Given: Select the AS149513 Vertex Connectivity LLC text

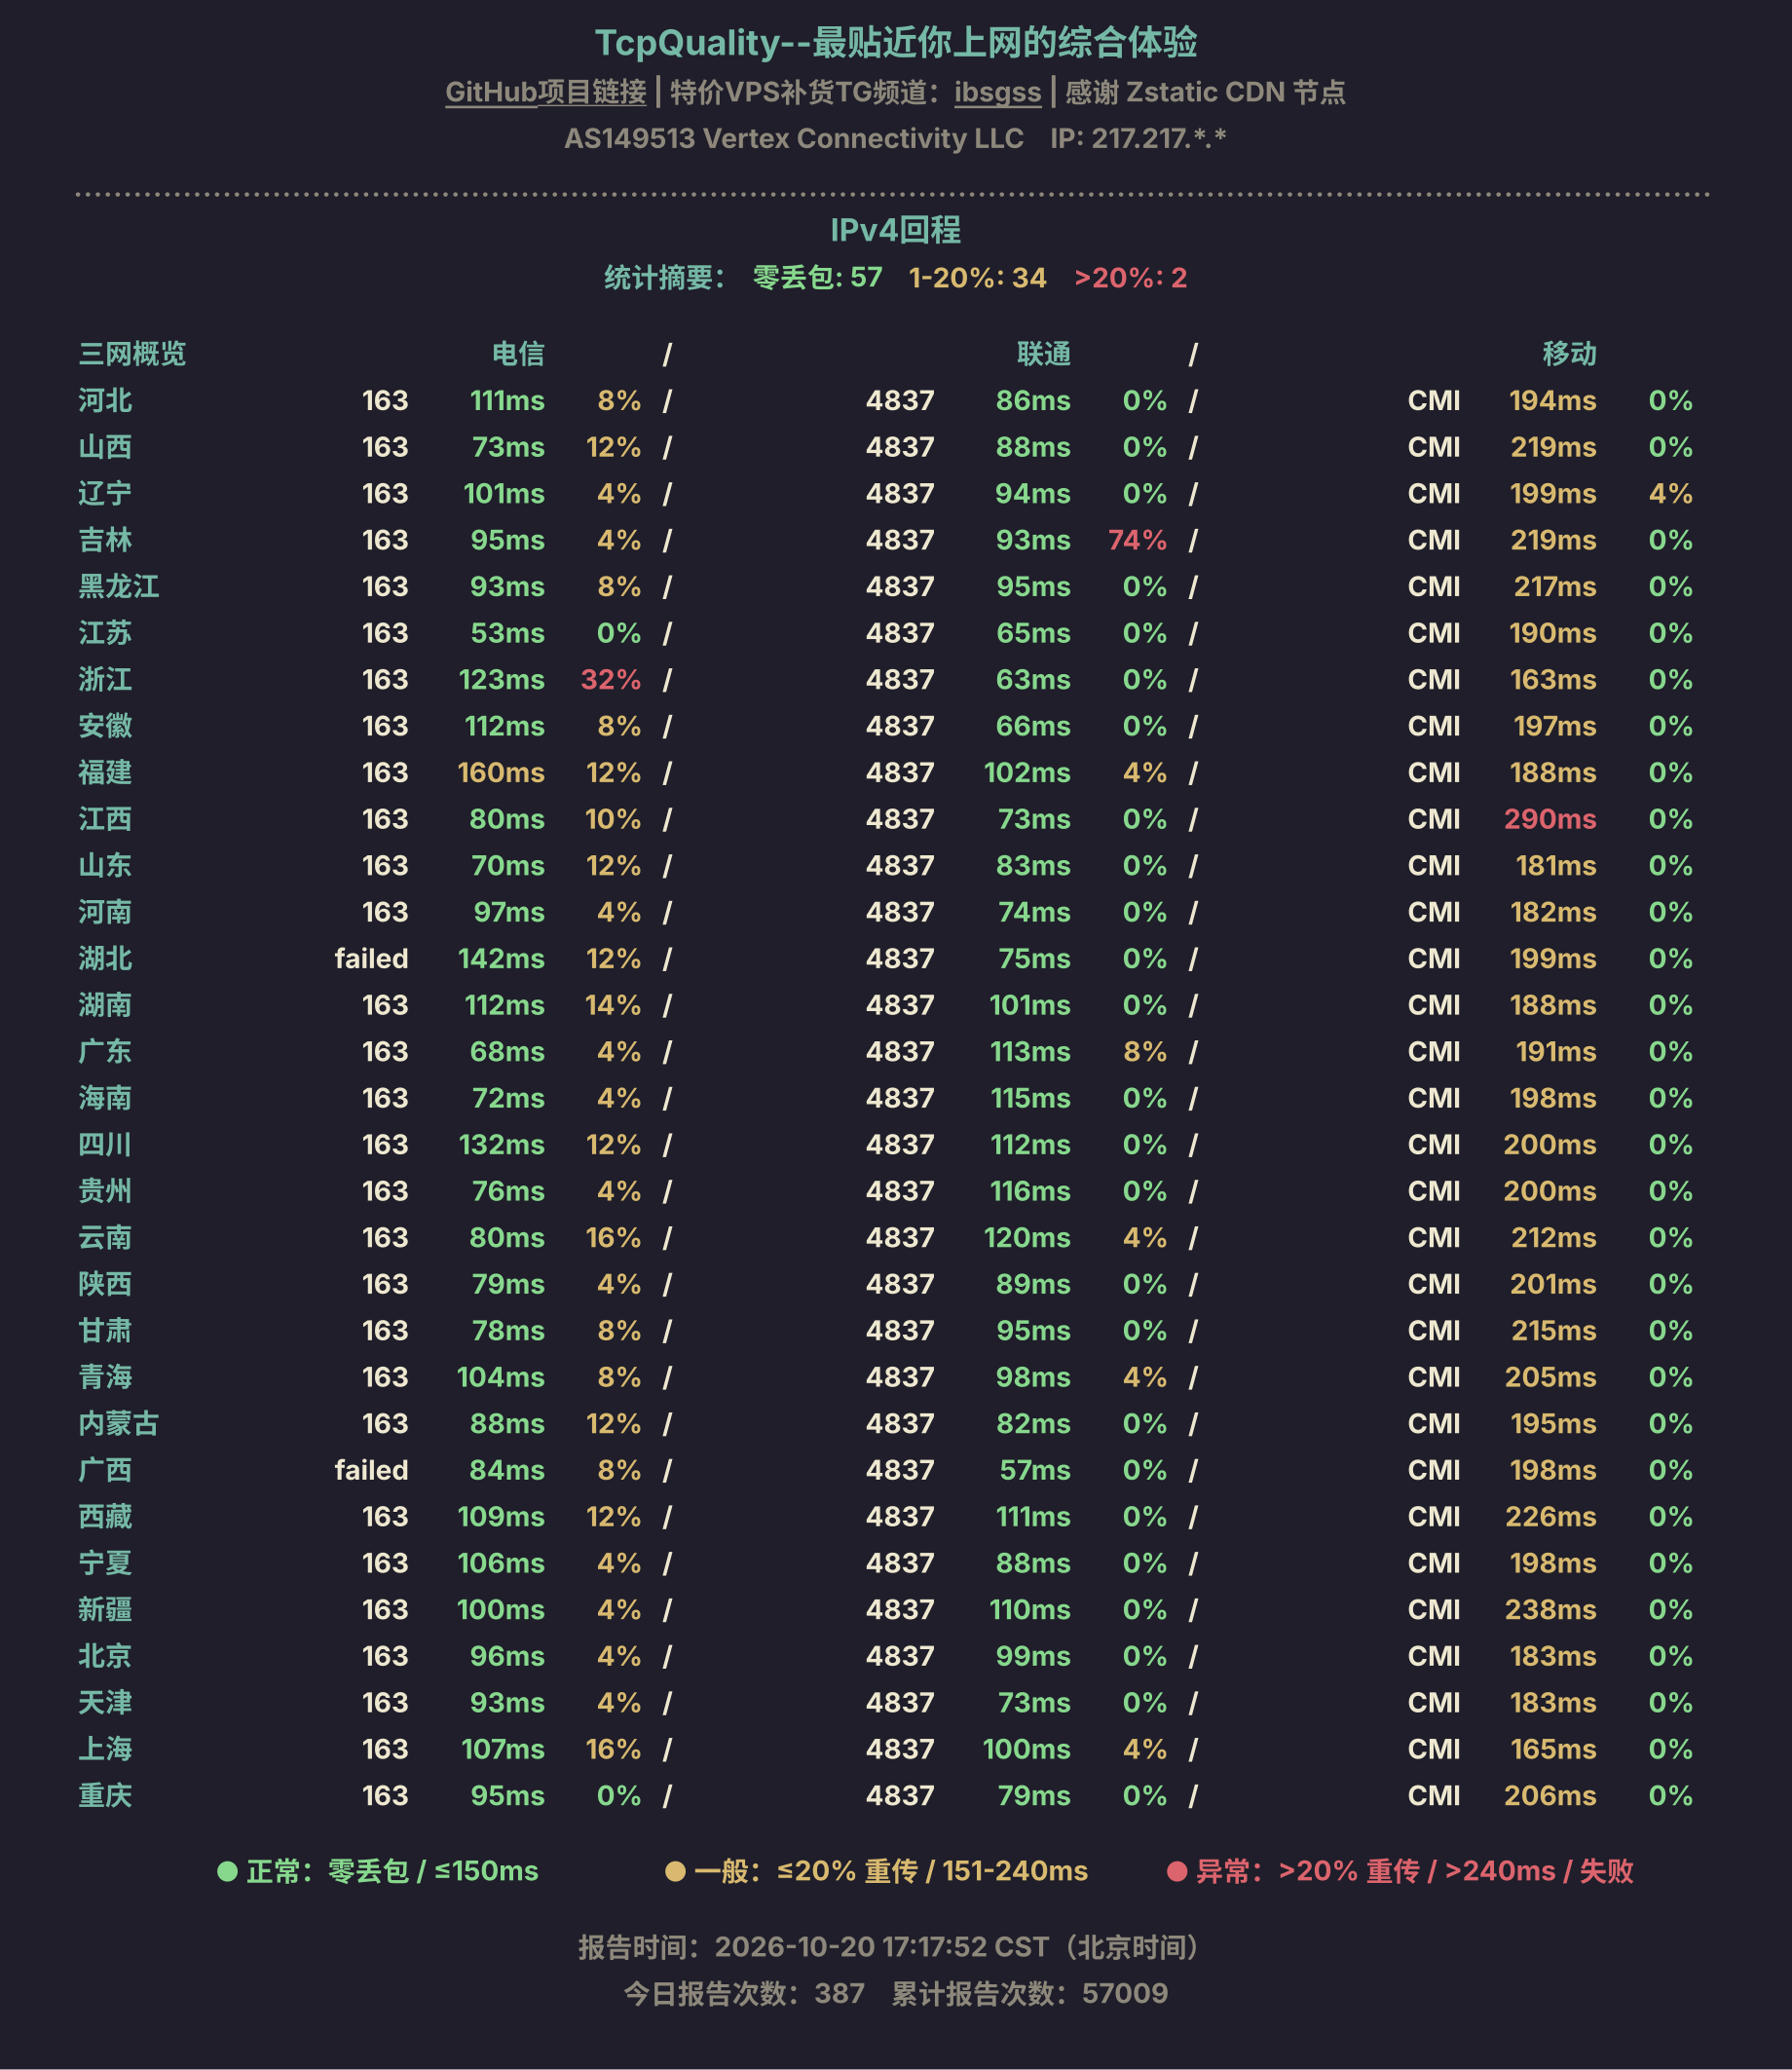Looking at the screenshot, I should pyautogui.click(x=794, y=138).
